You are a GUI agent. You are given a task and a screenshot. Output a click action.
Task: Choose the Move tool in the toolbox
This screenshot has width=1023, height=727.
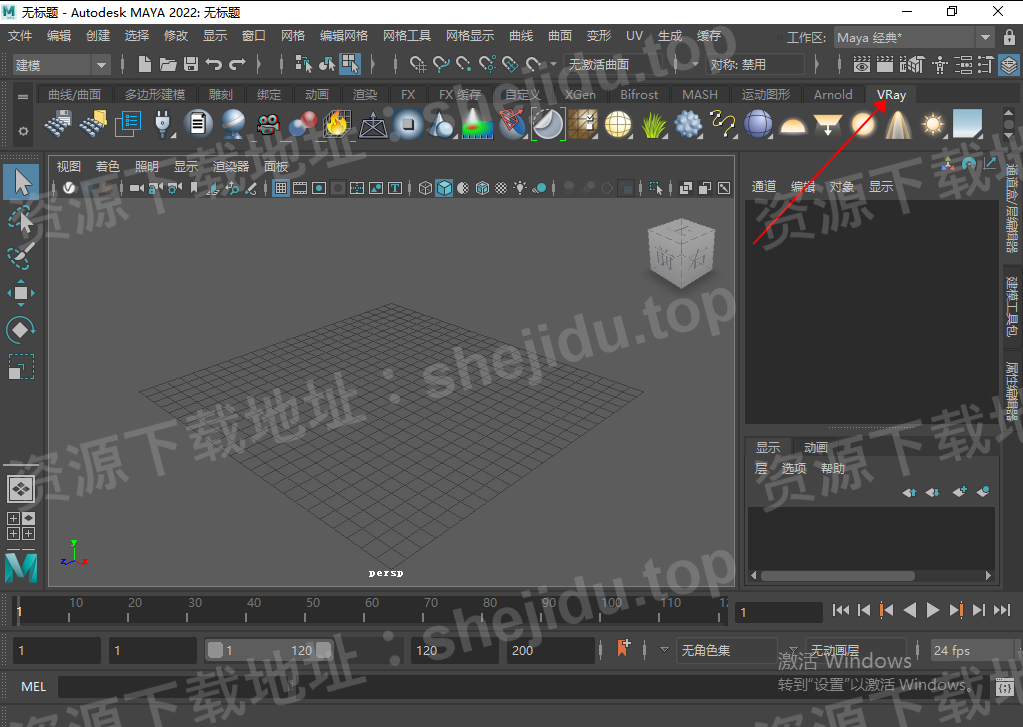tap(21, 293)
